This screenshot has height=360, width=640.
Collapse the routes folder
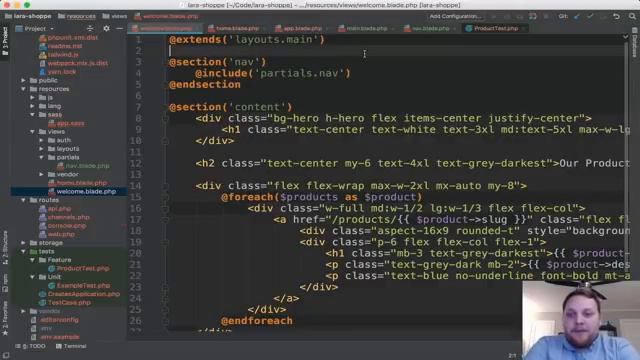pyautogui.click(x=24, y=200)
